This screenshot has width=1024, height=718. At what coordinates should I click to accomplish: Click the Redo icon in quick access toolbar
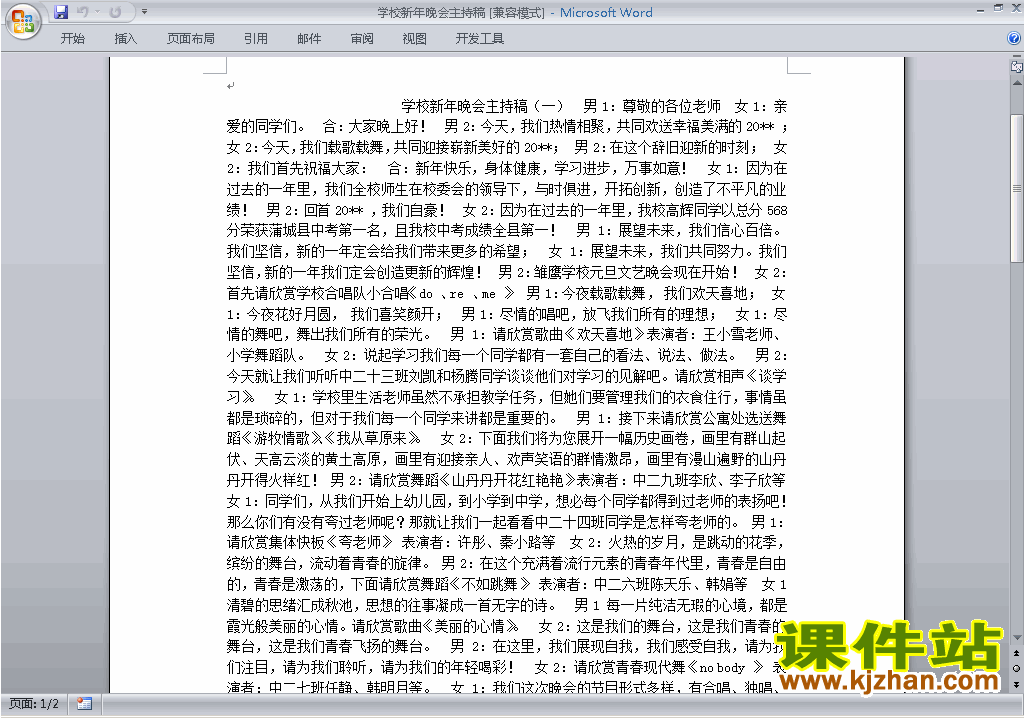pyautogui.click(x=116, y=12)
